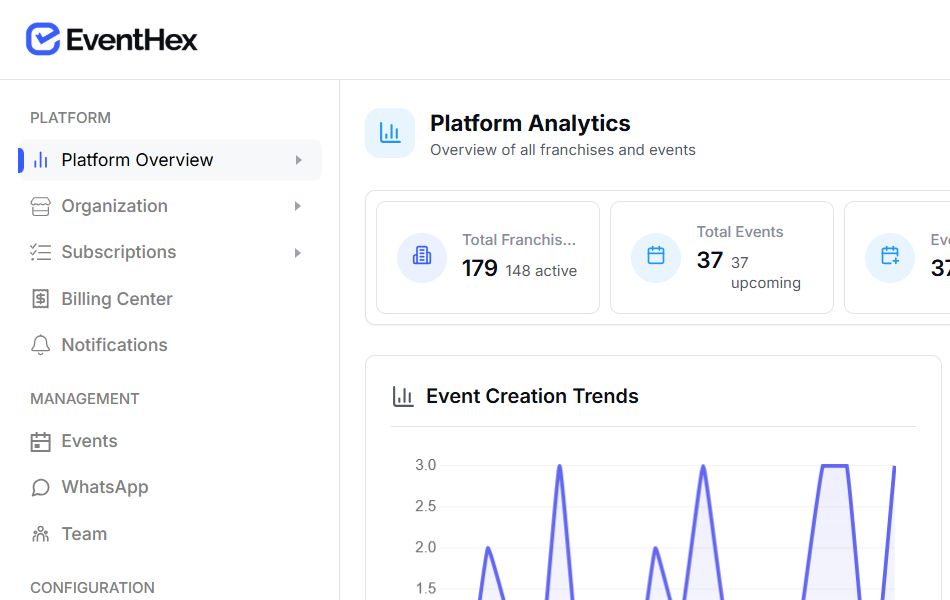950x600 pixels.
Task: Click the '148 active' label
Action: click(x=541, y=271)
